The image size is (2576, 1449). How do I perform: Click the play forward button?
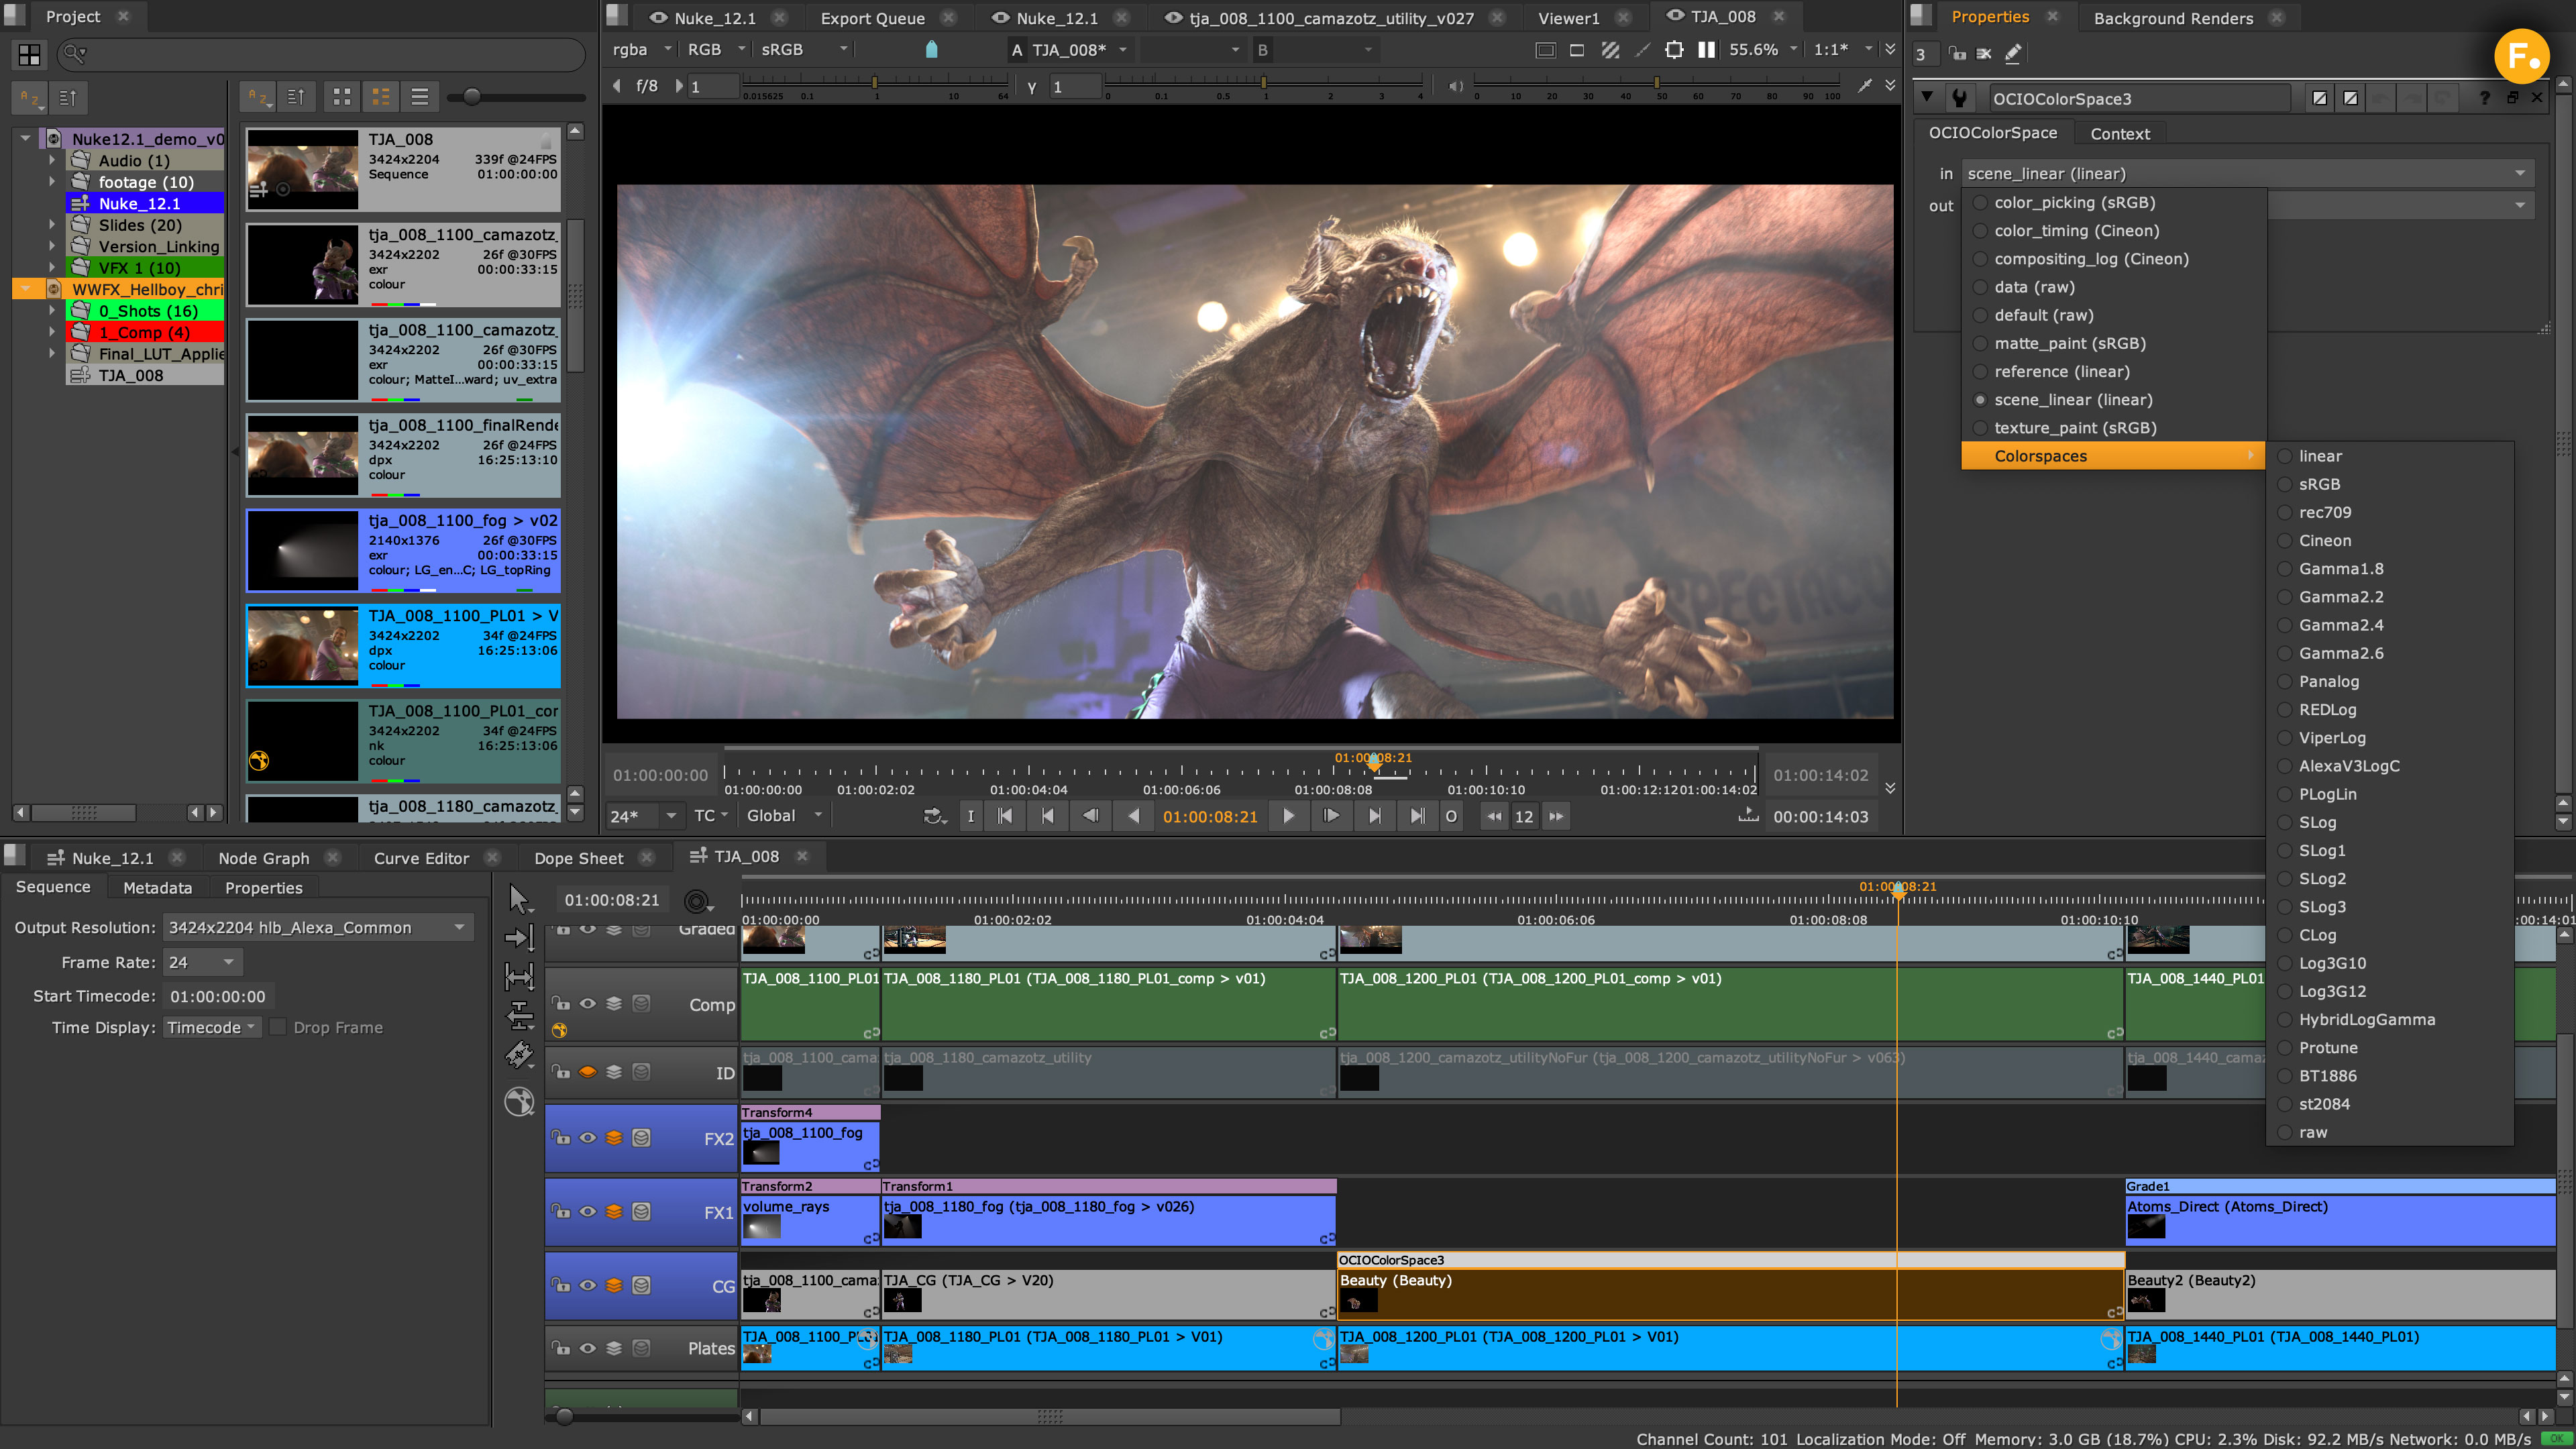click(1289, 816)
